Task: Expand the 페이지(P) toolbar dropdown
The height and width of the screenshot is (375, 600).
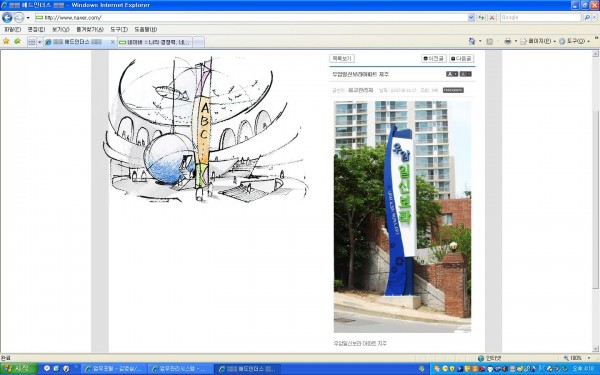Action: coord(538,41)
